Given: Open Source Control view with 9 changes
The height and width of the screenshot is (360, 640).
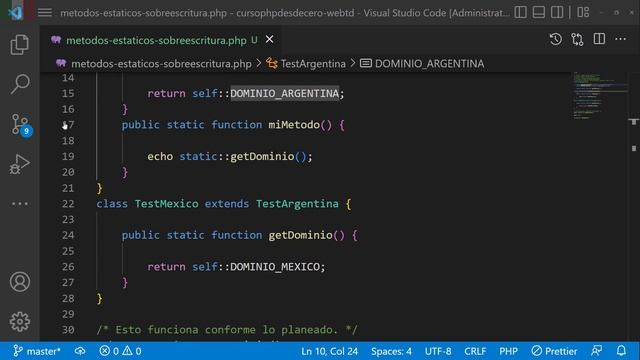Looking at the screenshot, I should click(x=20, y=124).
